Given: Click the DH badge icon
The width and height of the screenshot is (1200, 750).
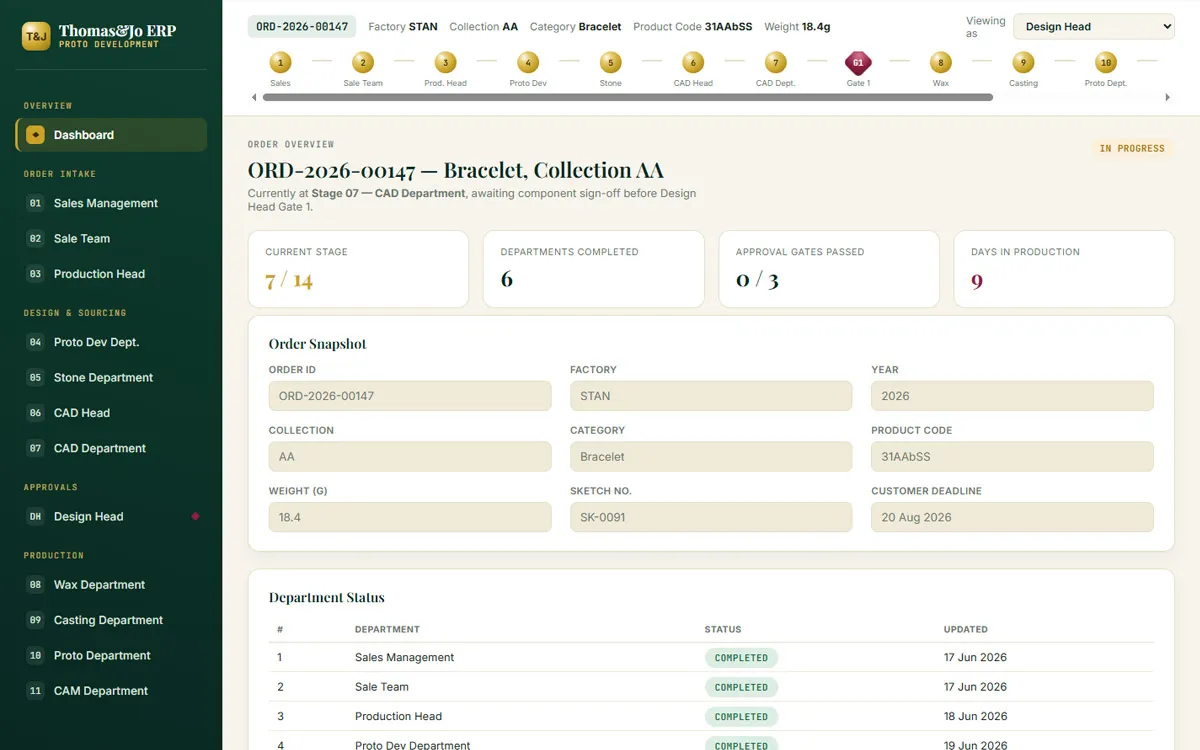Looking at the screenshot, I should click(35, 516).
